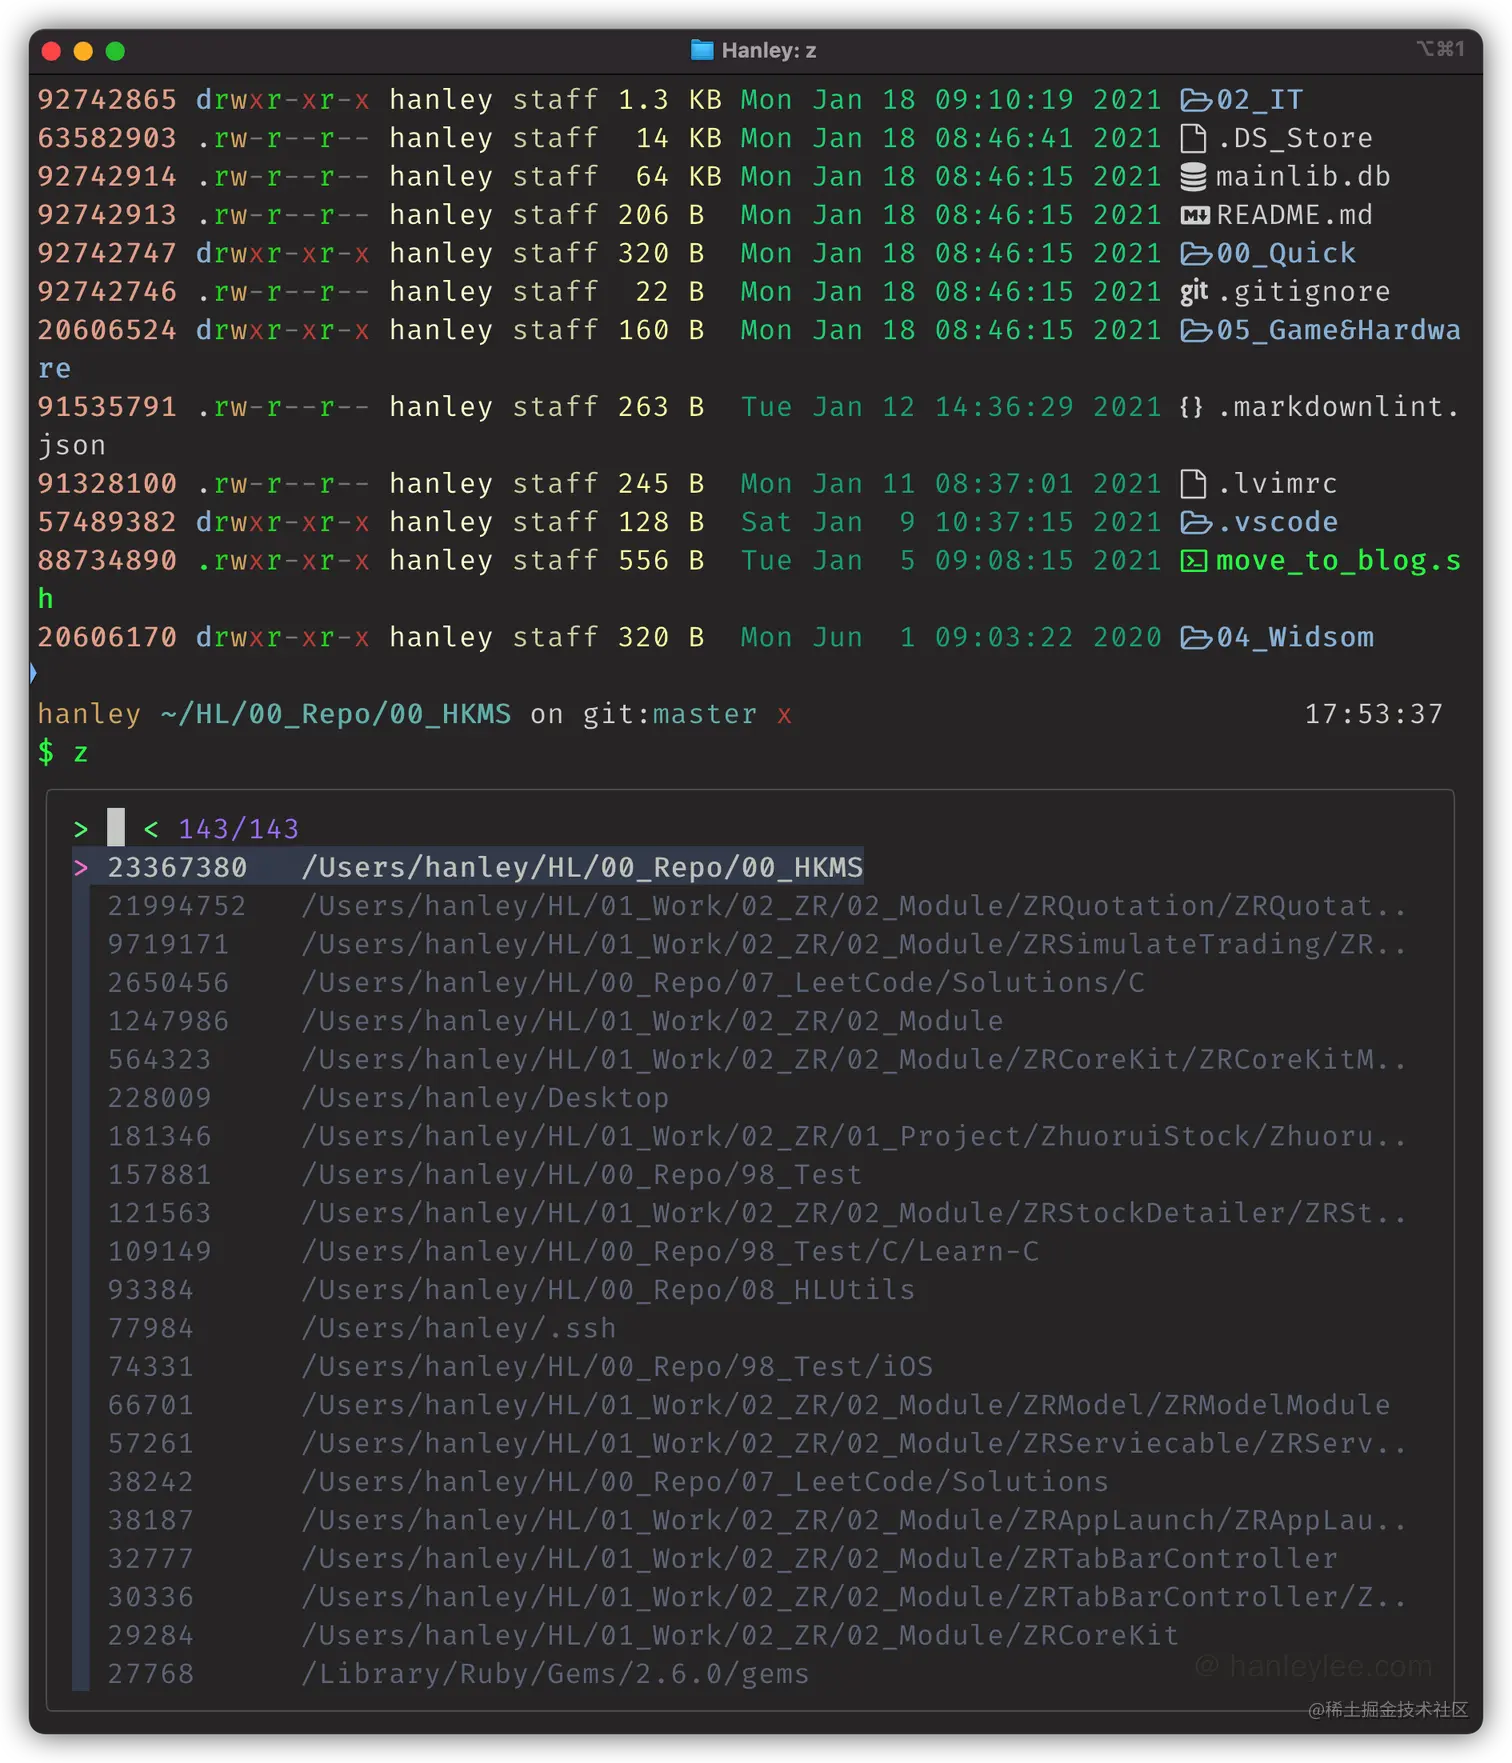Click the file icon beside .lvimrc

click(x=1193, y=484)
